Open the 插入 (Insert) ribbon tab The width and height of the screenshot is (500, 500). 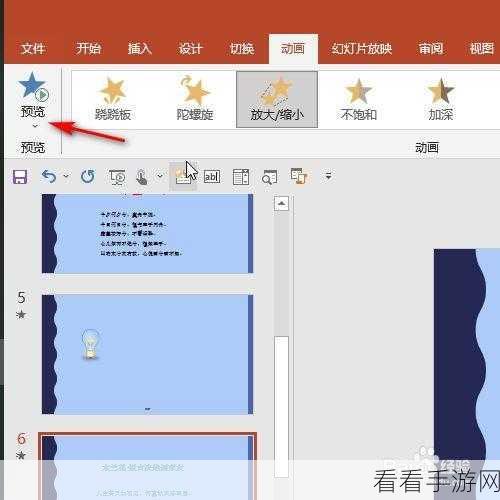pyautogui.click(x=139, y=49)
